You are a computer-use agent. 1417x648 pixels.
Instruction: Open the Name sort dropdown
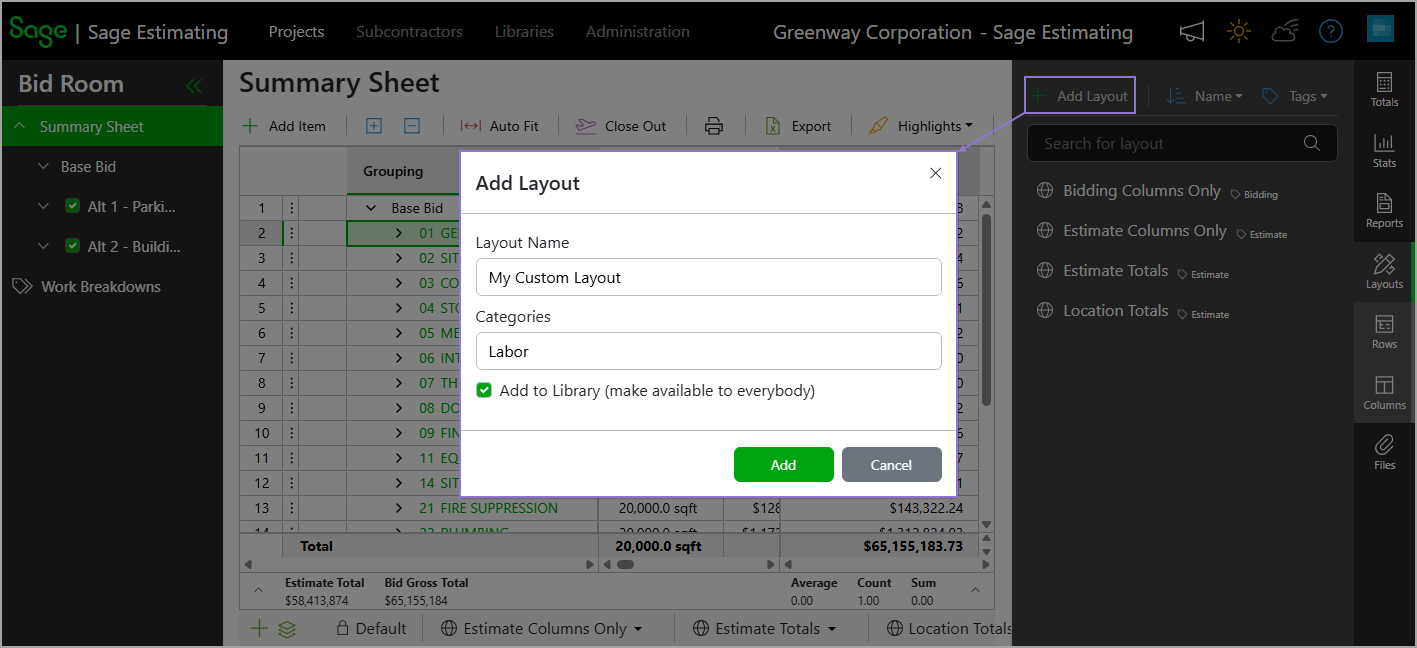tap(1205, 96)
